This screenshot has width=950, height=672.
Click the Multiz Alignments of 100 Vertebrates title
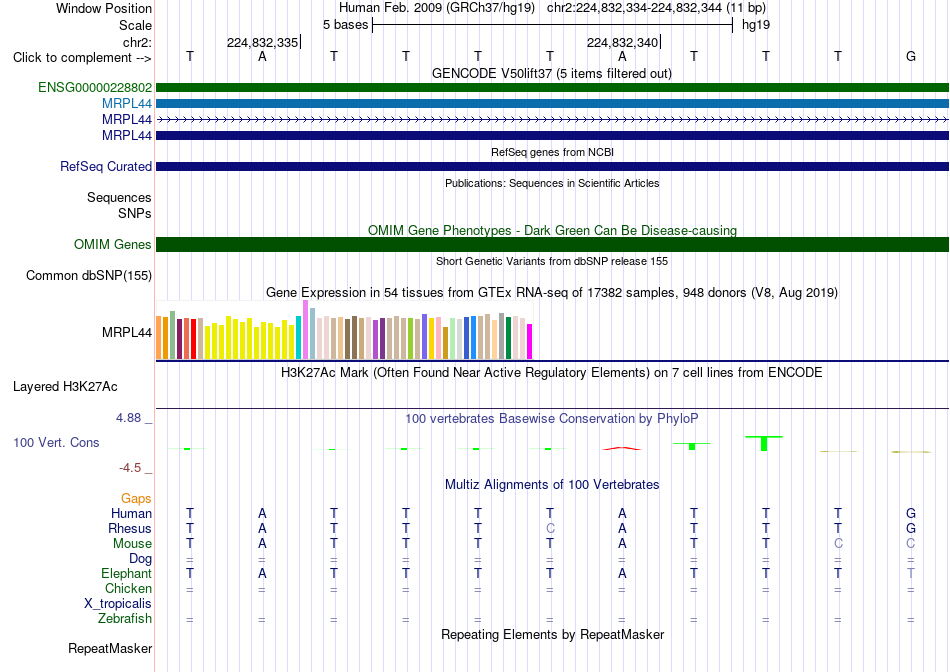point(552,485)
